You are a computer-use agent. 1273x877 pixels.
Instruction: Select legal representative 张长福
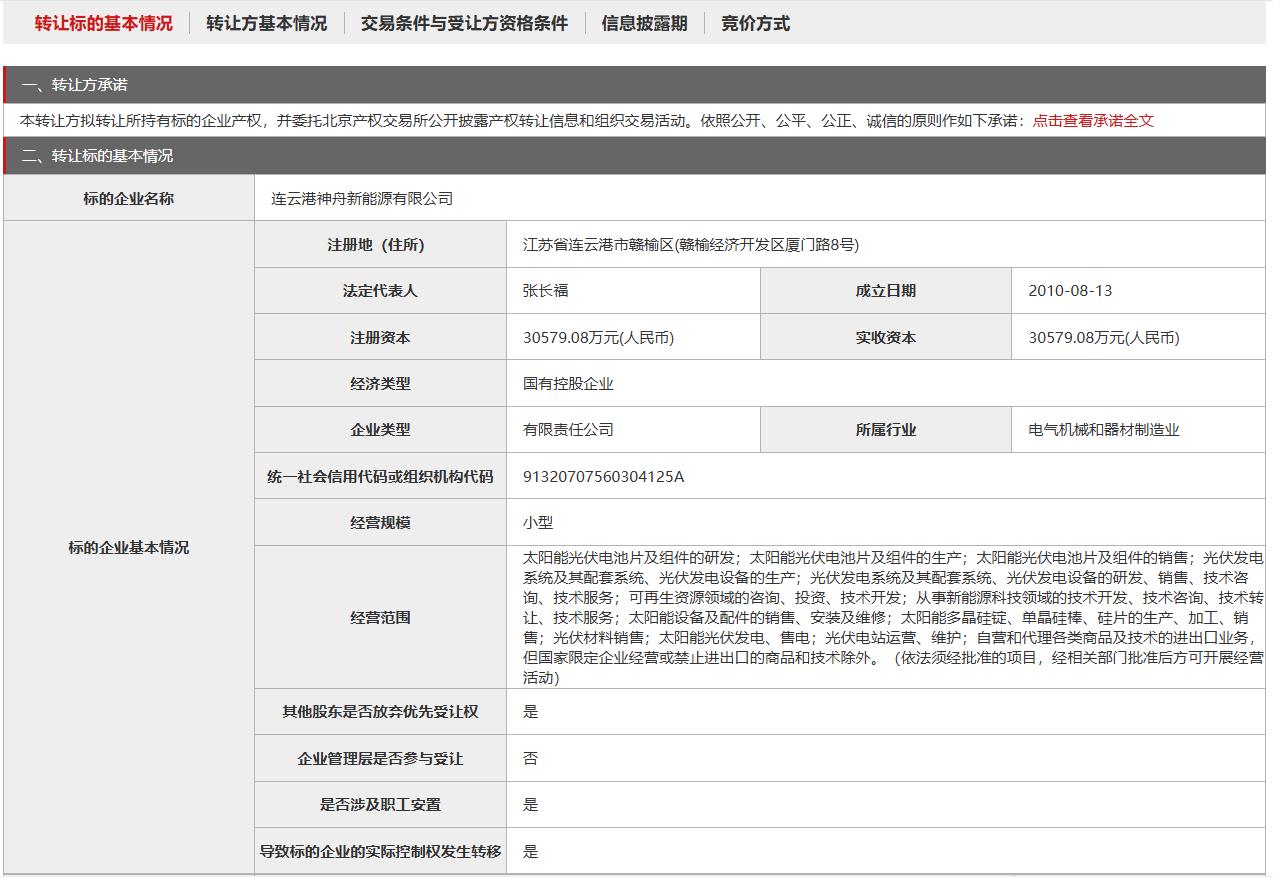pos(546,290)
